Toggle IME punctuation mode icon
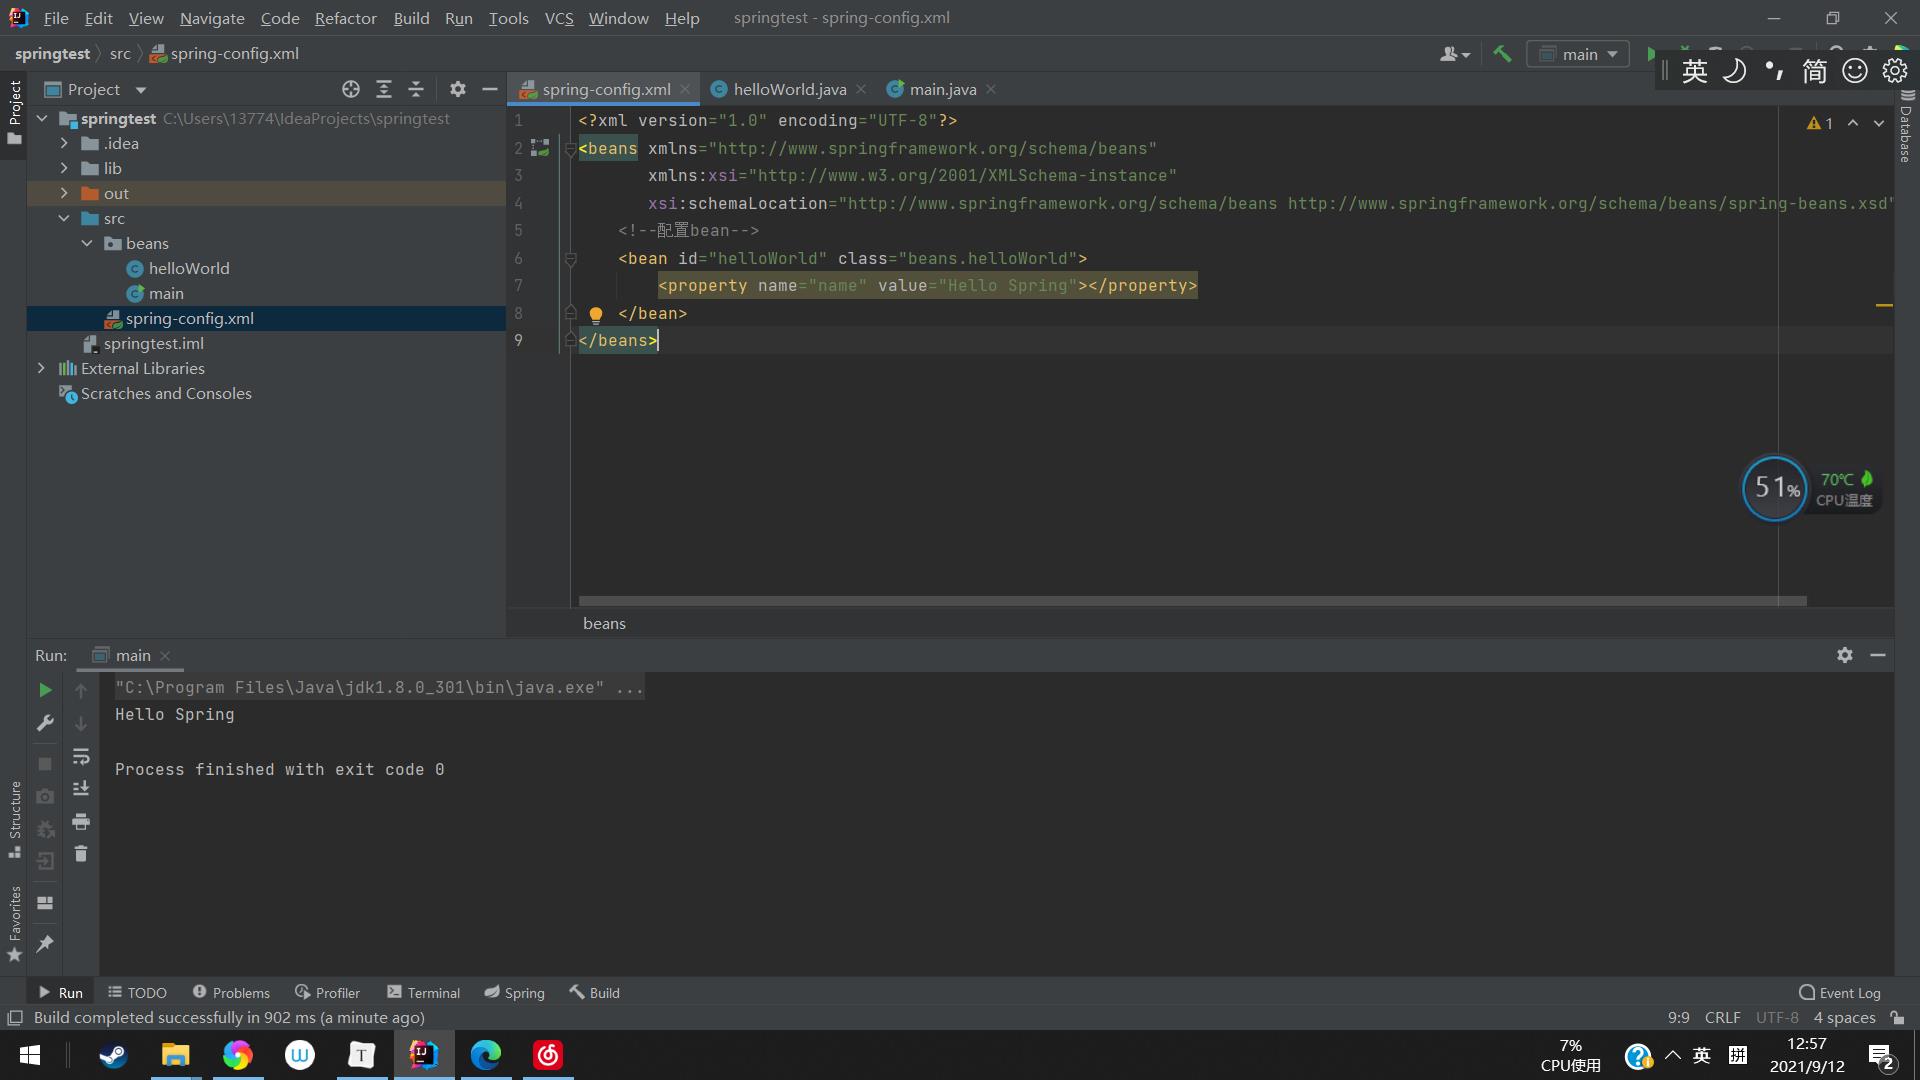The height and width of the screenshot is (1080, 1920). 1775,71
